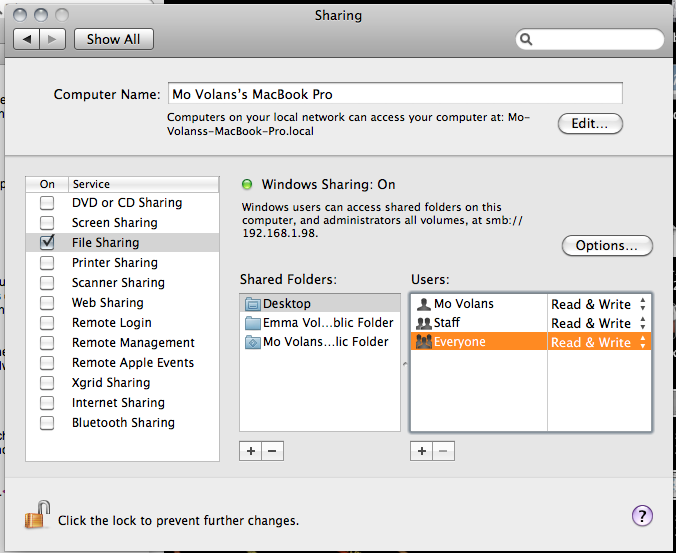The image size is (676, 553).
Task: Select Emma Vol...blic Folder row
Action: (320, 323)
